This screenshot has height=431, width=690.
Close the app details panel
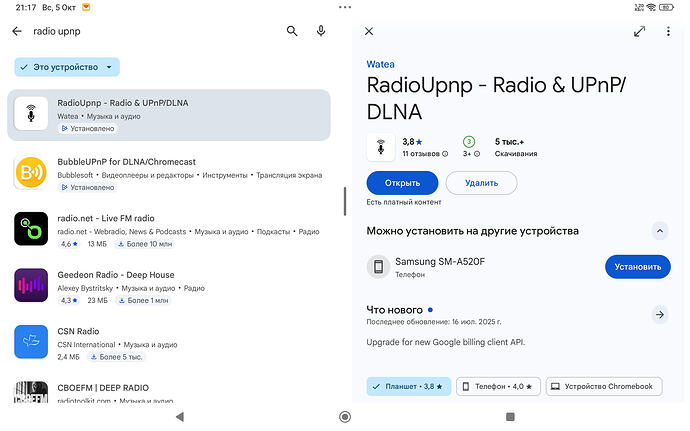pyautogui.click(x=369, y=31)
